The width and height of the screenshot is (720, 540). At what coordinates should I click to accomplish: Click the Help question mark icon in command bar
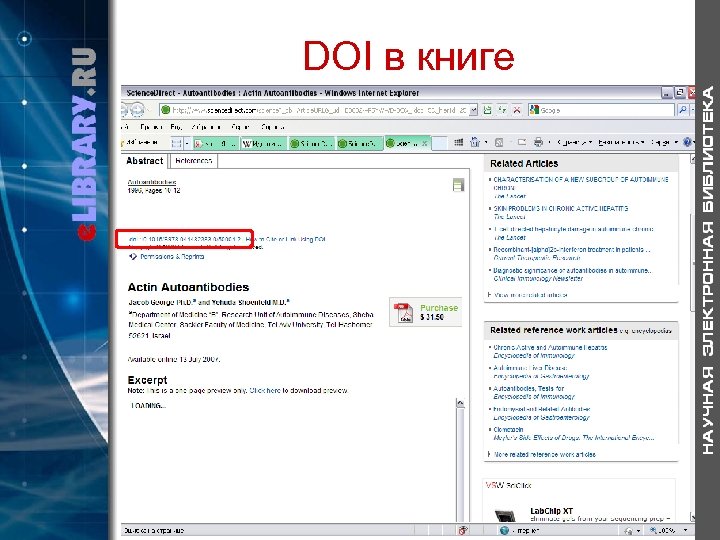[x=687, y=143]
